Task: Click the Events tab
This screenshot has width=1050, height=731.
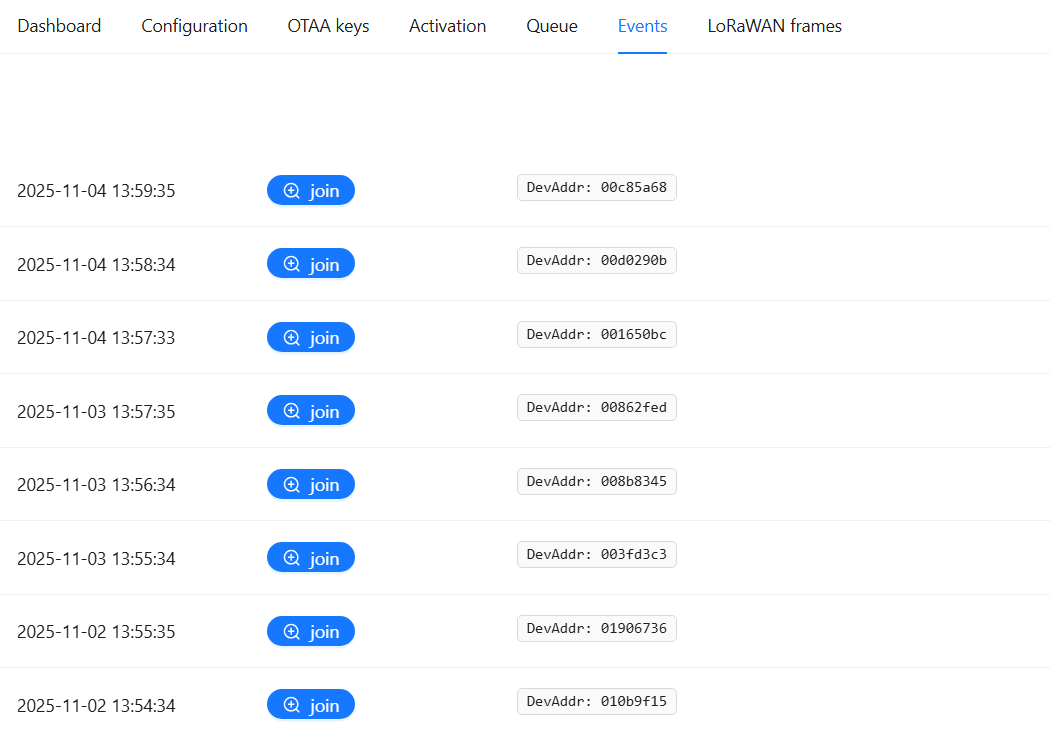Action: pos(642,26)
